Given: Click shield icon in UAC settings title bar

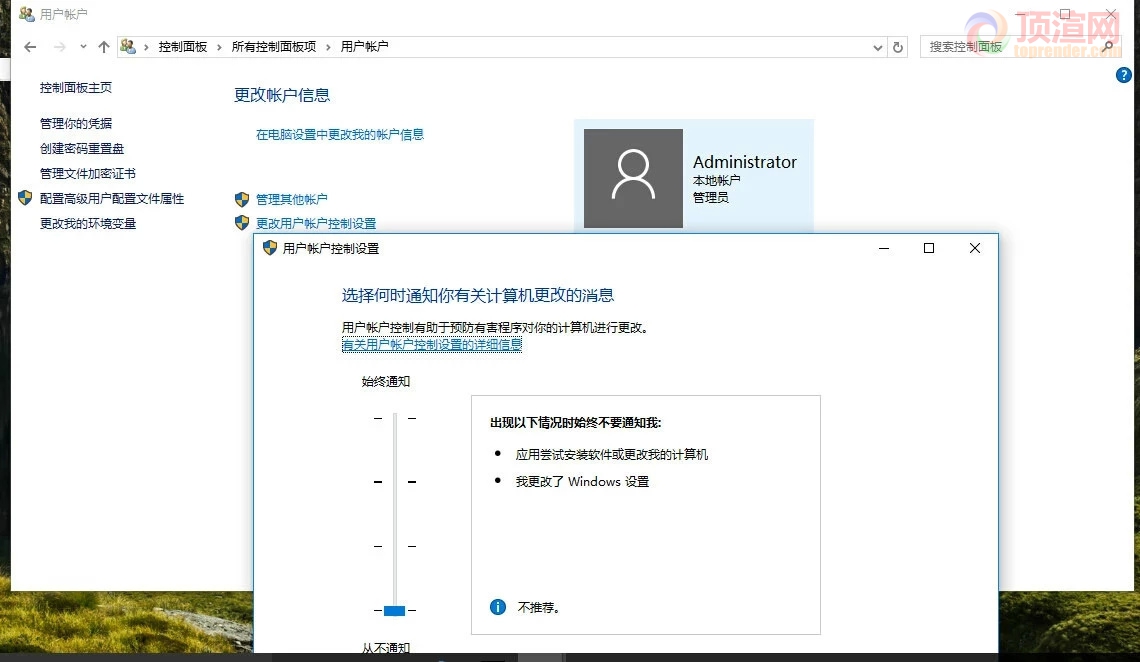Looking at the screenshot, I should click(x=270, y=248).
